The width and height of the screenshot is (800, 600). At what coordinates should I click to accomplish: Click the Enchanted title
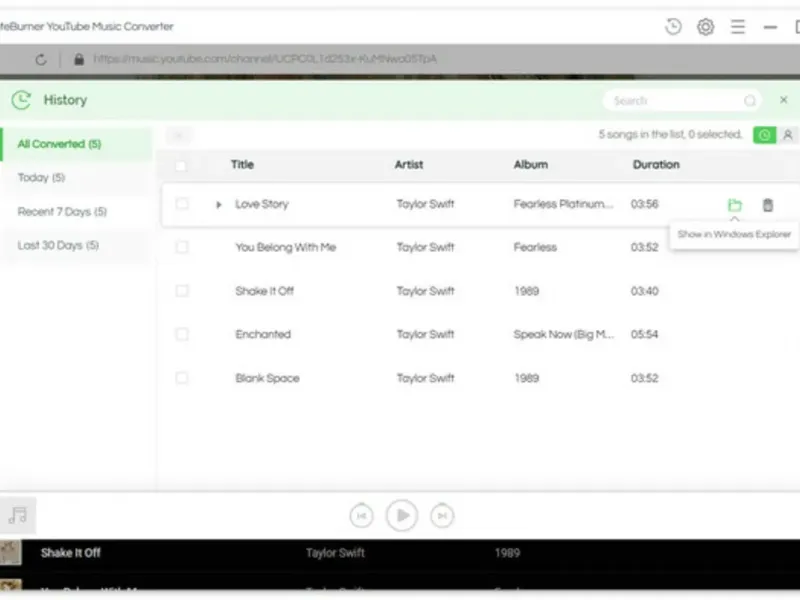click(263, 334)
